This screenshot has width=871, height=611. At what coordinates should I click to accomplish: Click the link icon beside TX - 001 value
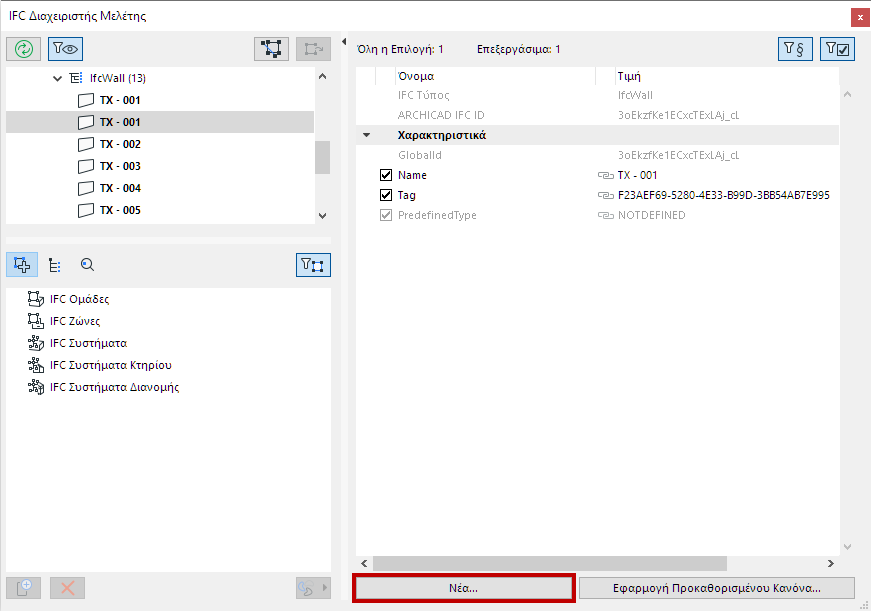[x=605, y=176]
